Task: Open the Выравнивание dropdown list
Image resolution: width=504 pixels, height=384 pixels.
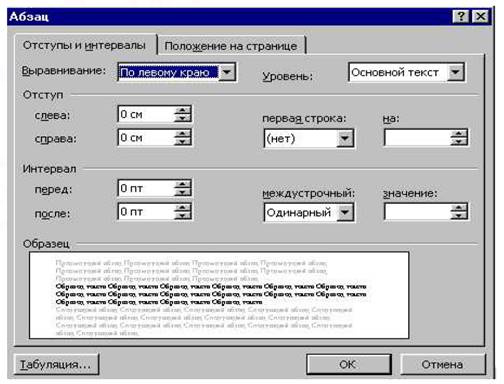Action: pos(227,72)
